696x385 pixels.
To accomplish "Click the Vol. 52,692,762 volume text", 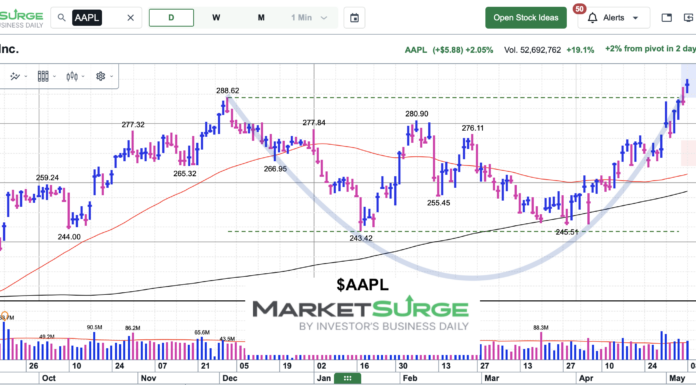I will [532, 50].
